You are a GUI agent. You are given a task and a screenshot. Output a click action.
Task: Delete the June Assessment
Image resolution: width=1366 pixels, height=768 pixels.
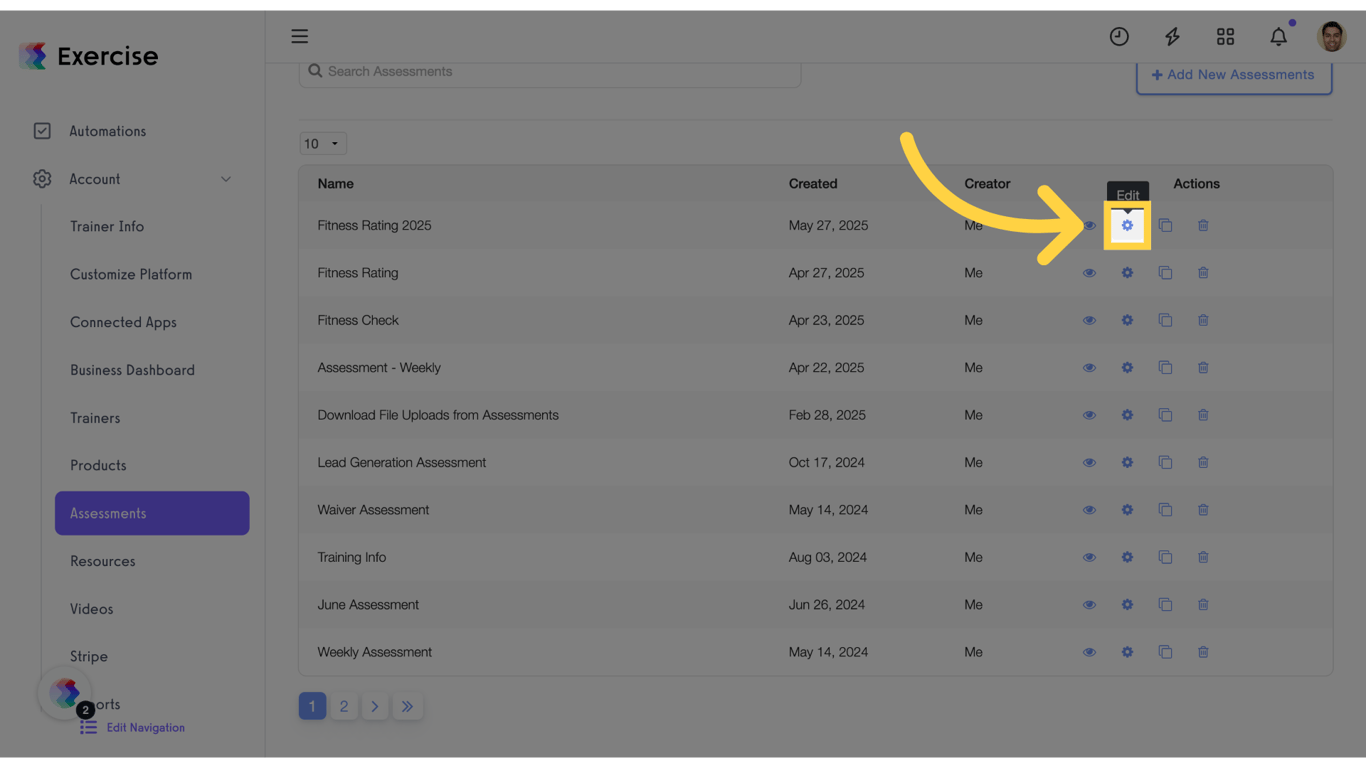tap(1203, 605)
